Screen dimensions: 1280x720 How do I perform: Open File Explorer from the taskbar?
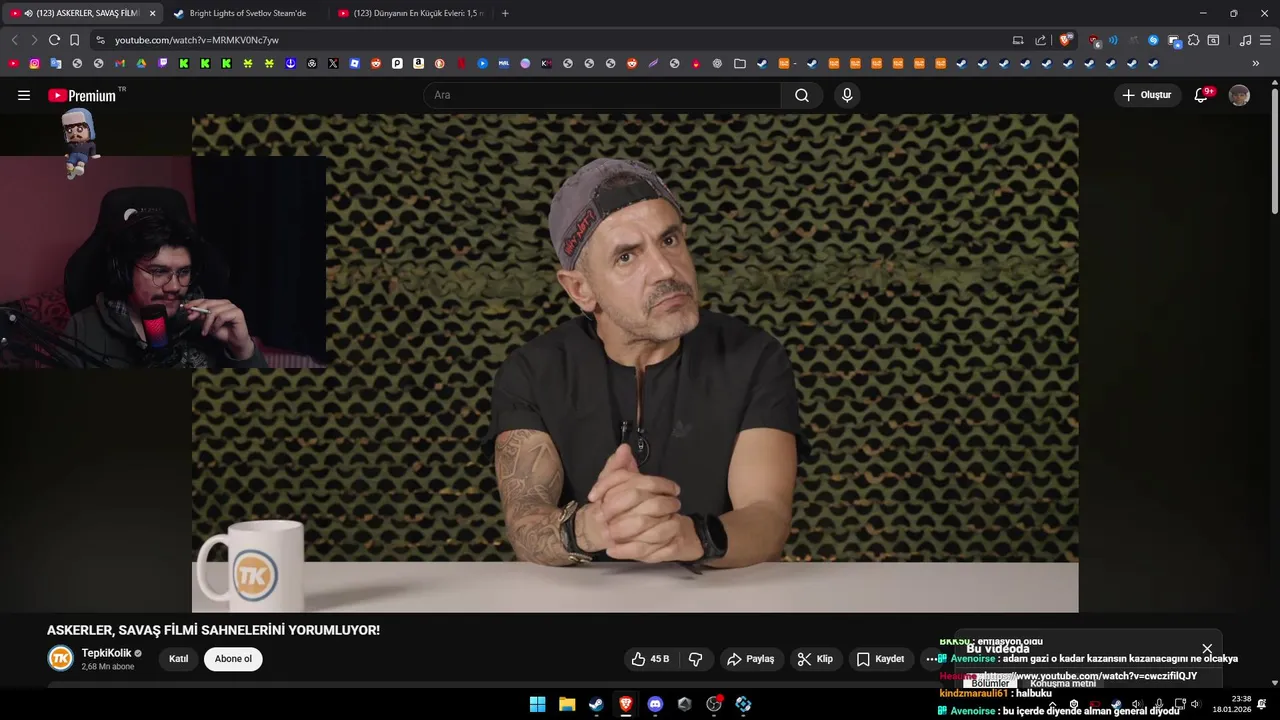click(x=567, y=704)
